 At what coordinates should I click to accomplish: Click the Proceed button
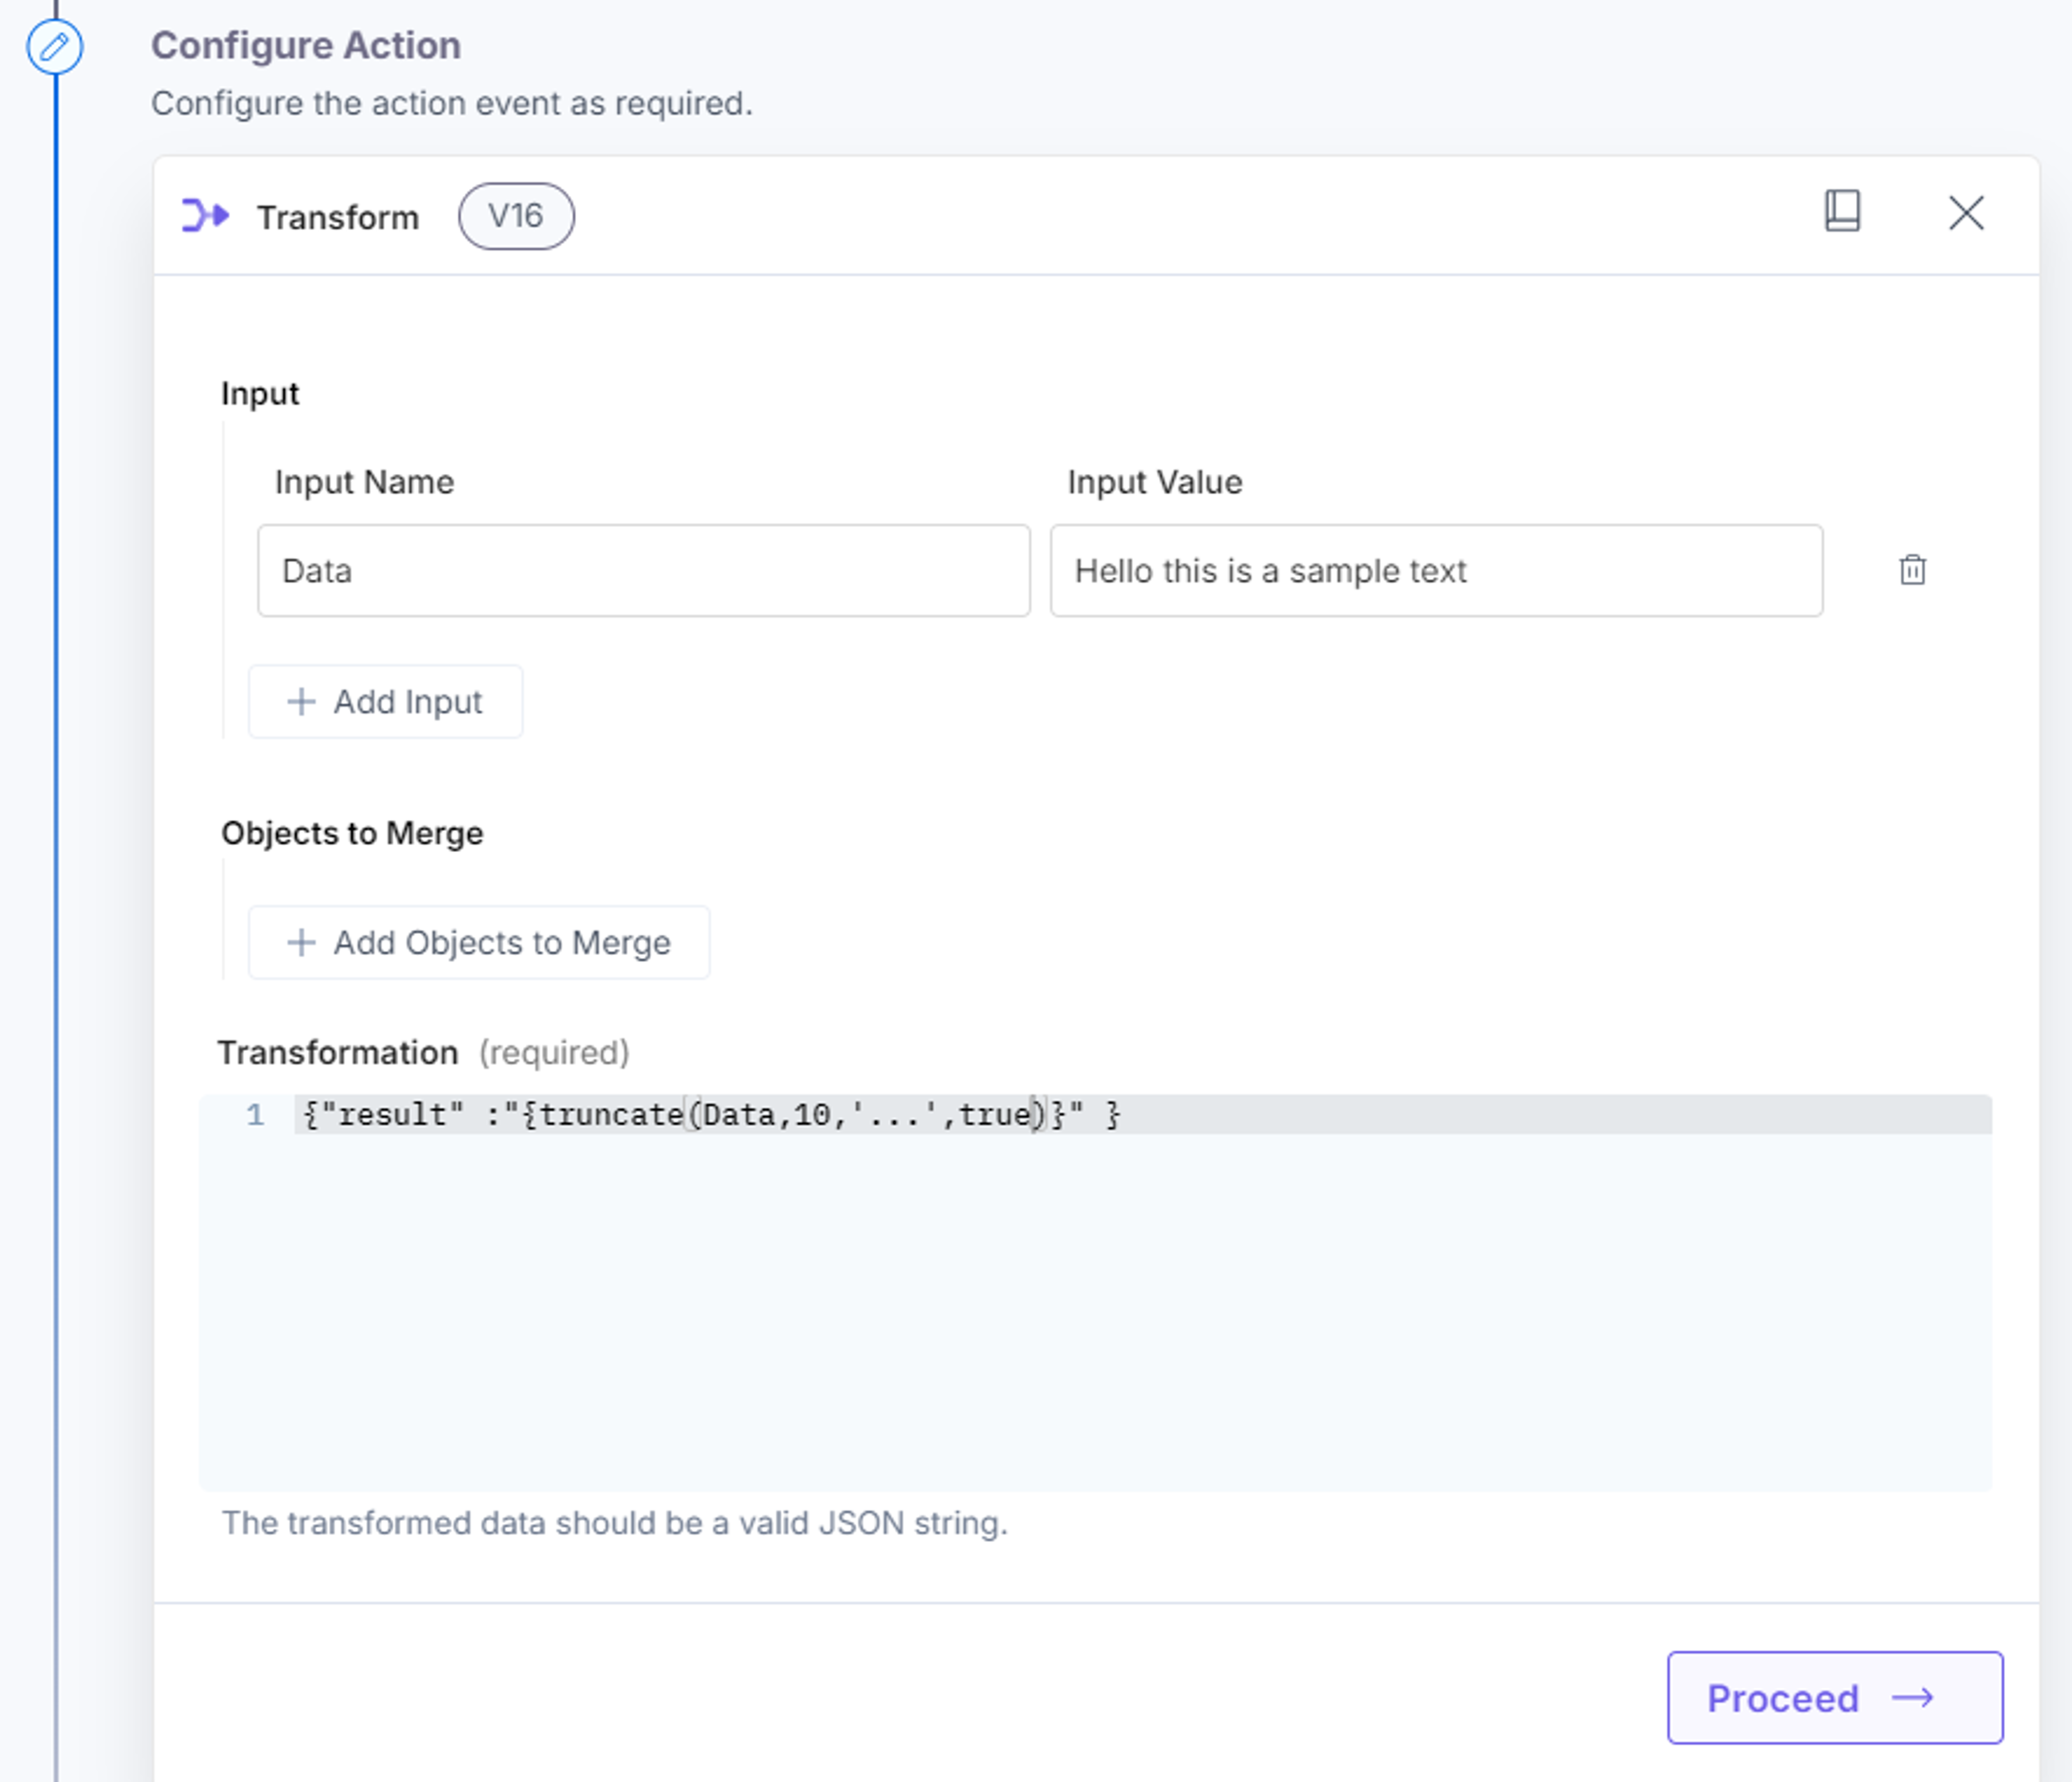(x=1835, y=1698)
